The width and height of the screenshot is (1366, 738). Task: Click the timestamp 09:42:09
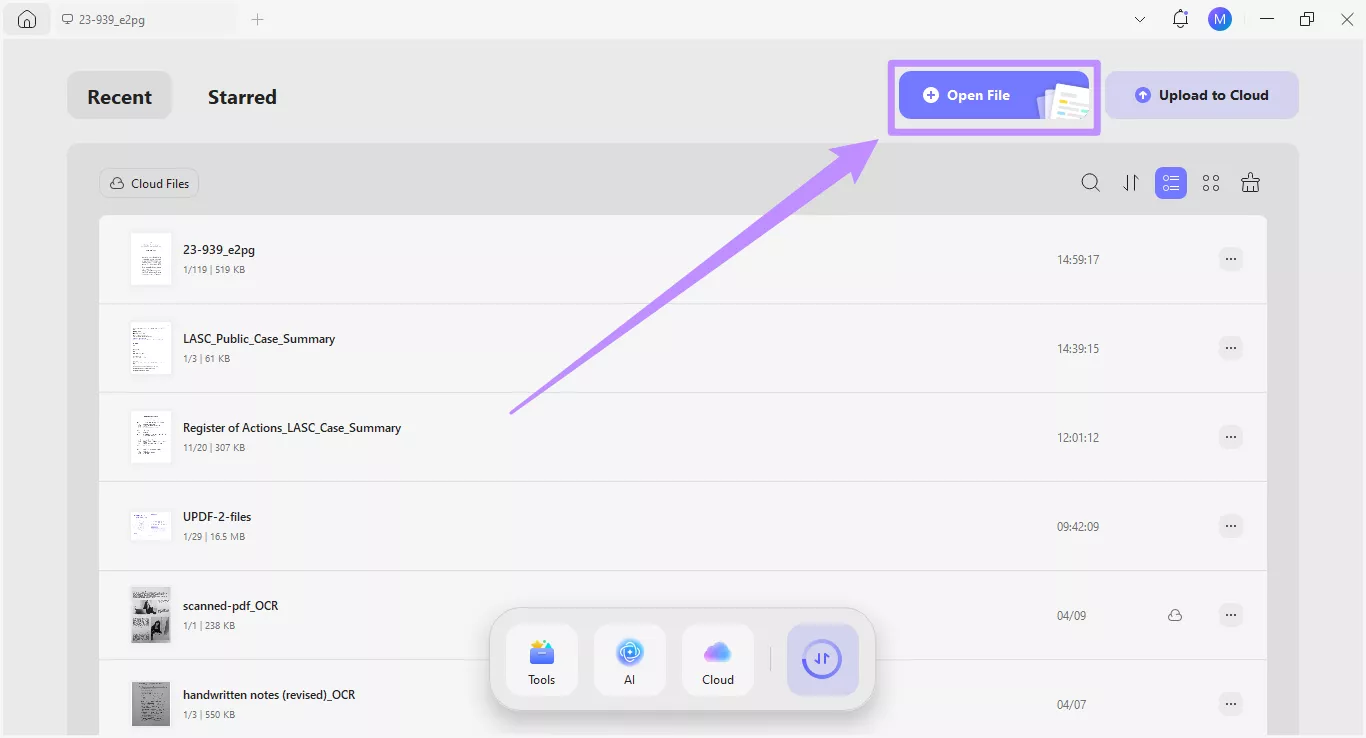pos(1078,527)
